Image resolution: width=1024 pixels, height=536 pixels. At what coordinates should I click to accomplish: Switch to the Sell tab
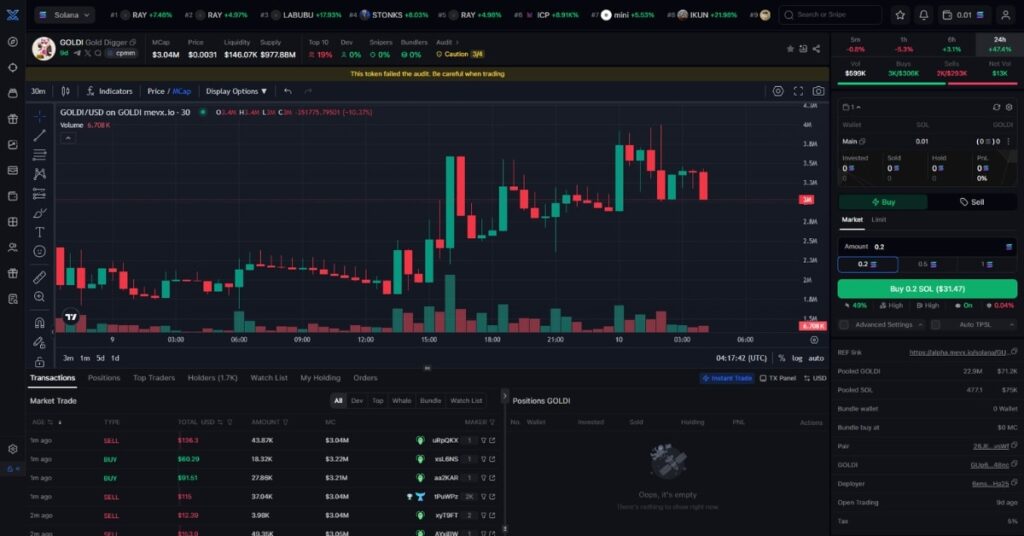972,202
